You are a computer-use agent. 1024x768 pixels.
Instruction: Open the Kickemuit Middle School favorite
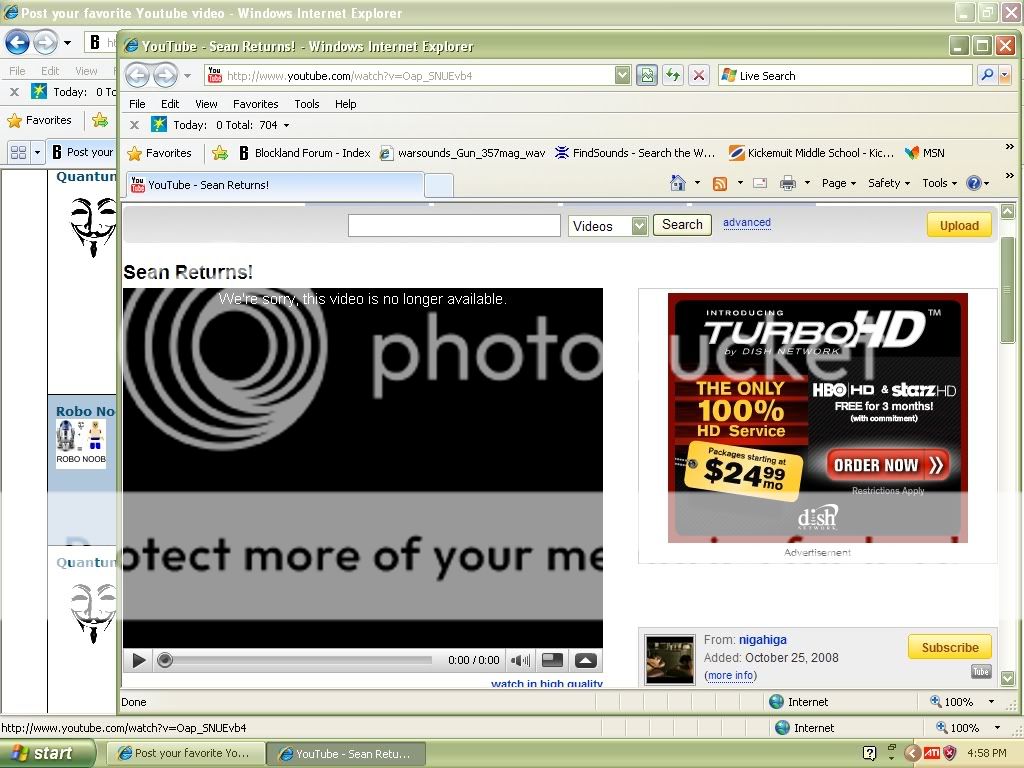pos(811,153)
